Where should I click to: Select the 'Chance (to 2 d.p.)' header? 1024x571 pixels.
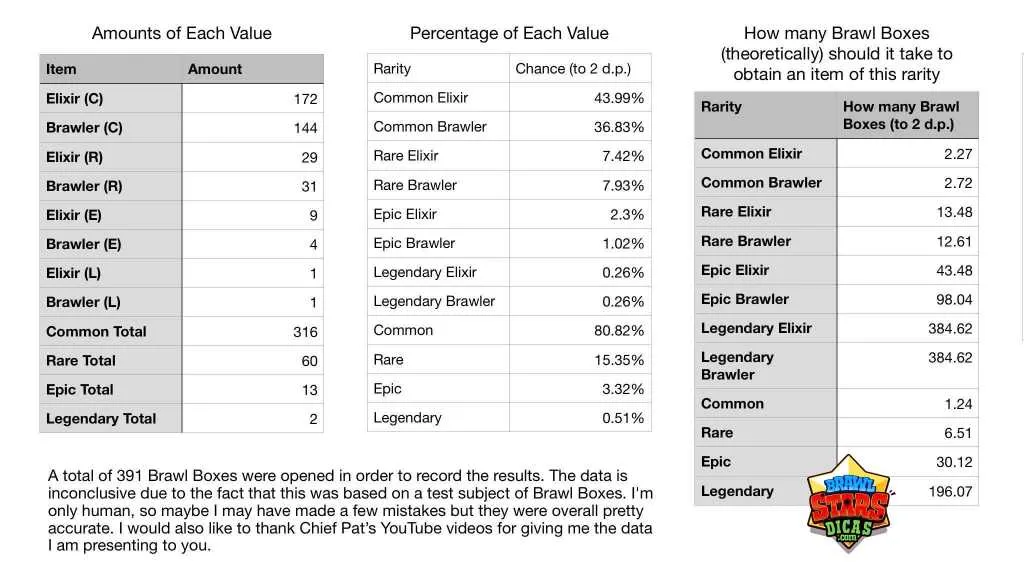tap(570, 68)
